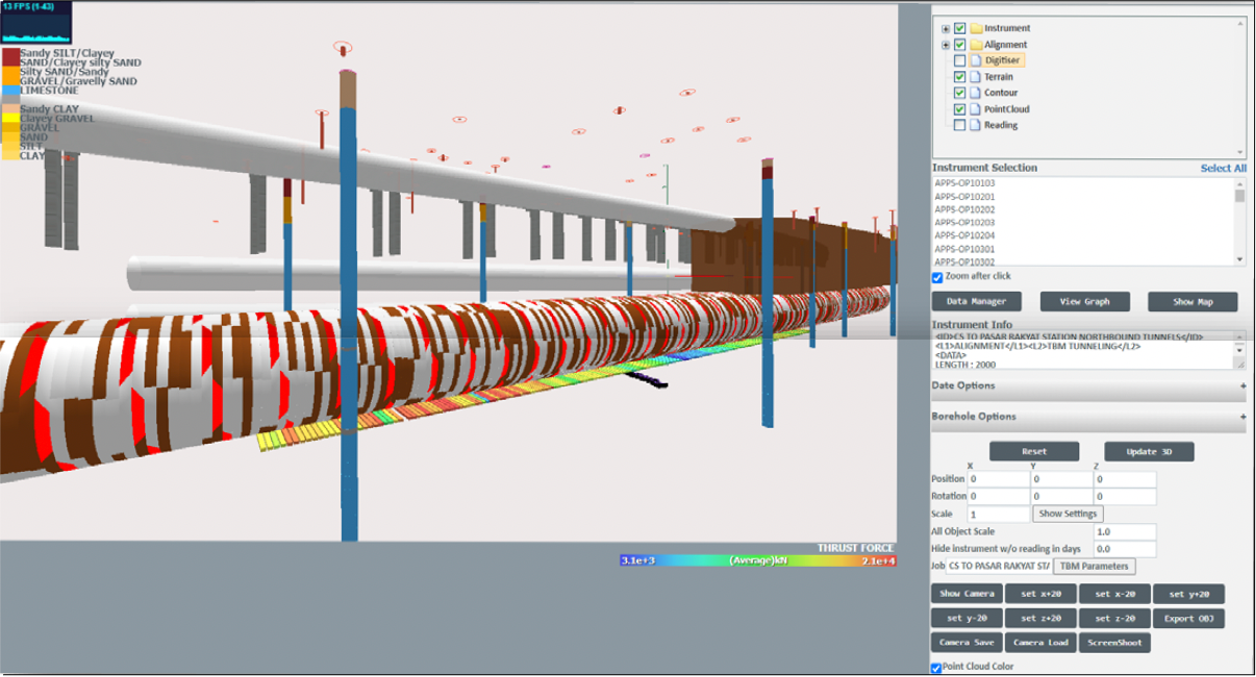Click the set y+20 button
The height and width of the screenshot is (677, 1256).
1189,594
